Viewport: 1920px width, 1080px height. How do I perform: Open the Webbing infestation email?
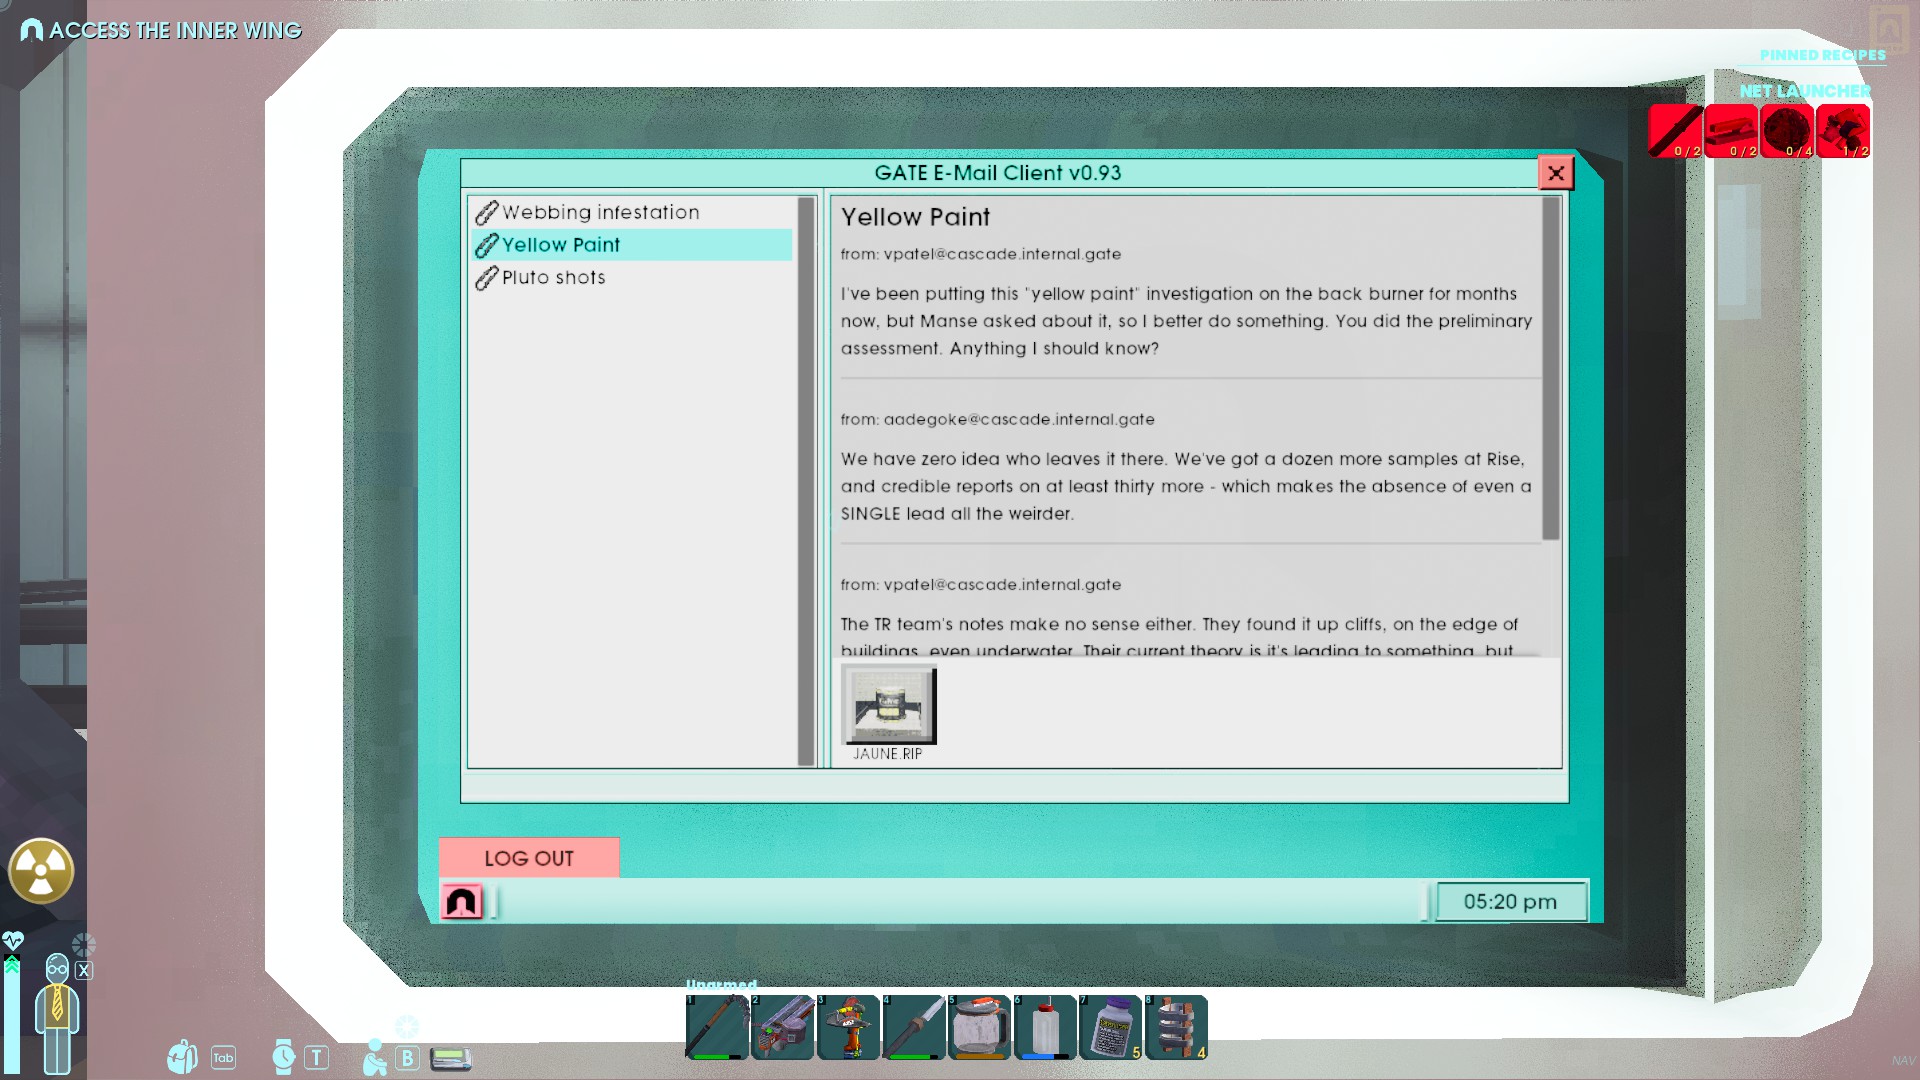click(x=600, y=212)
